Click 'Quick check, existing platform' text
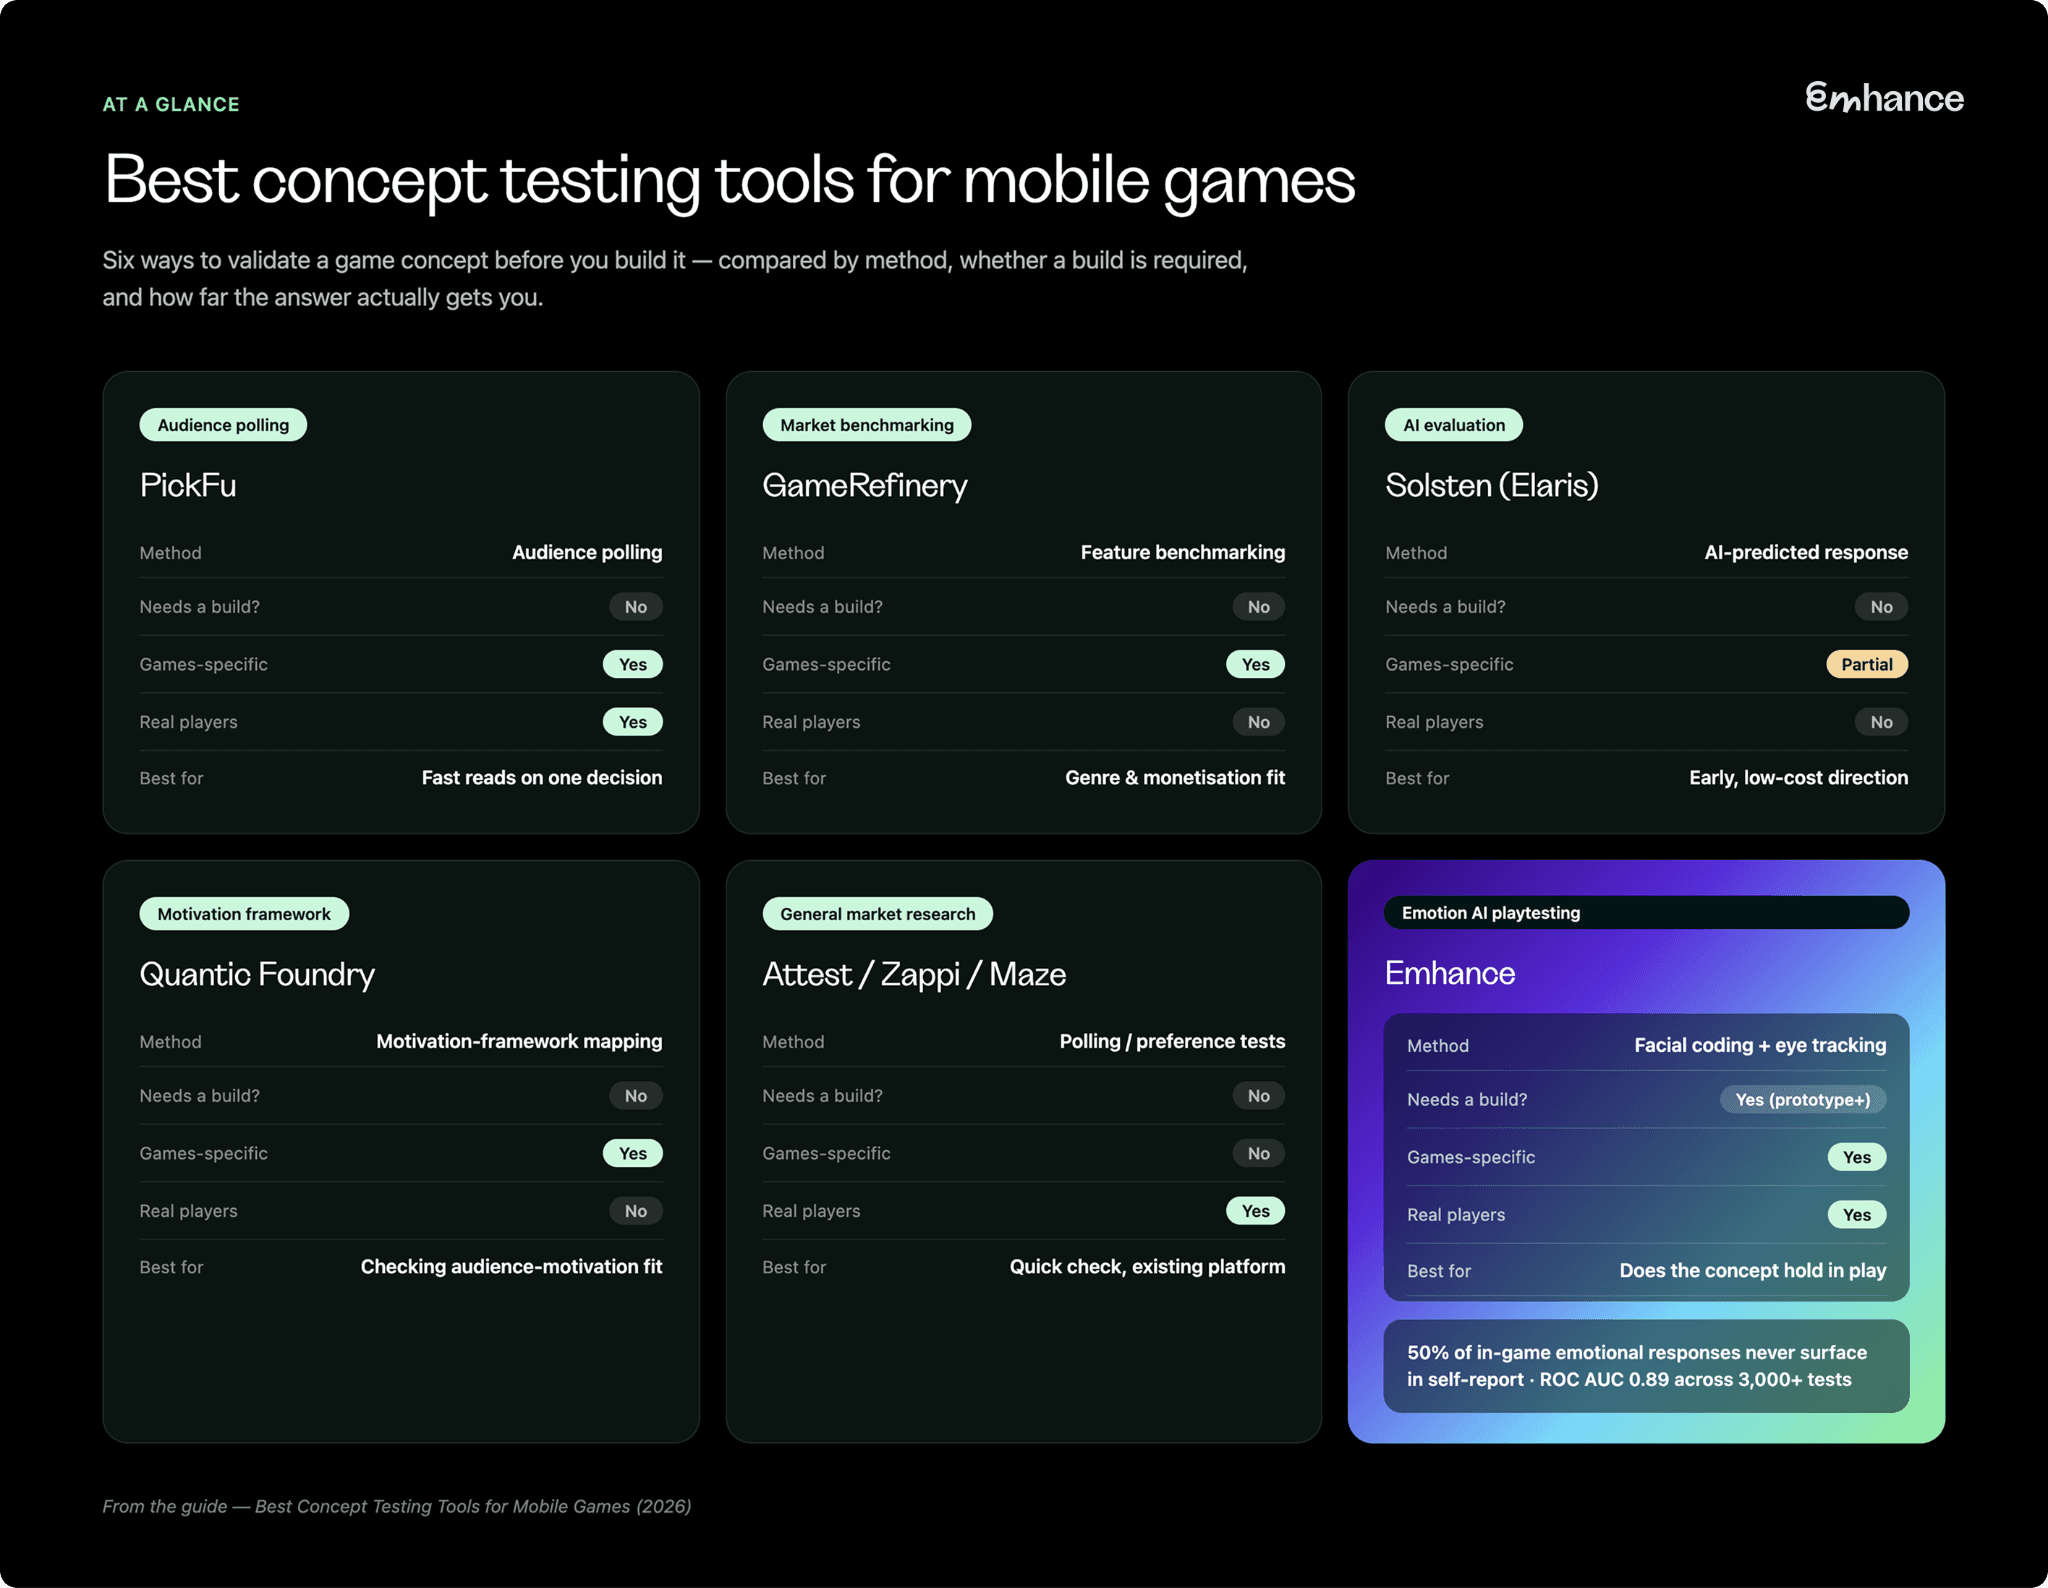2048x1588 pixels. point(1147,1267)
